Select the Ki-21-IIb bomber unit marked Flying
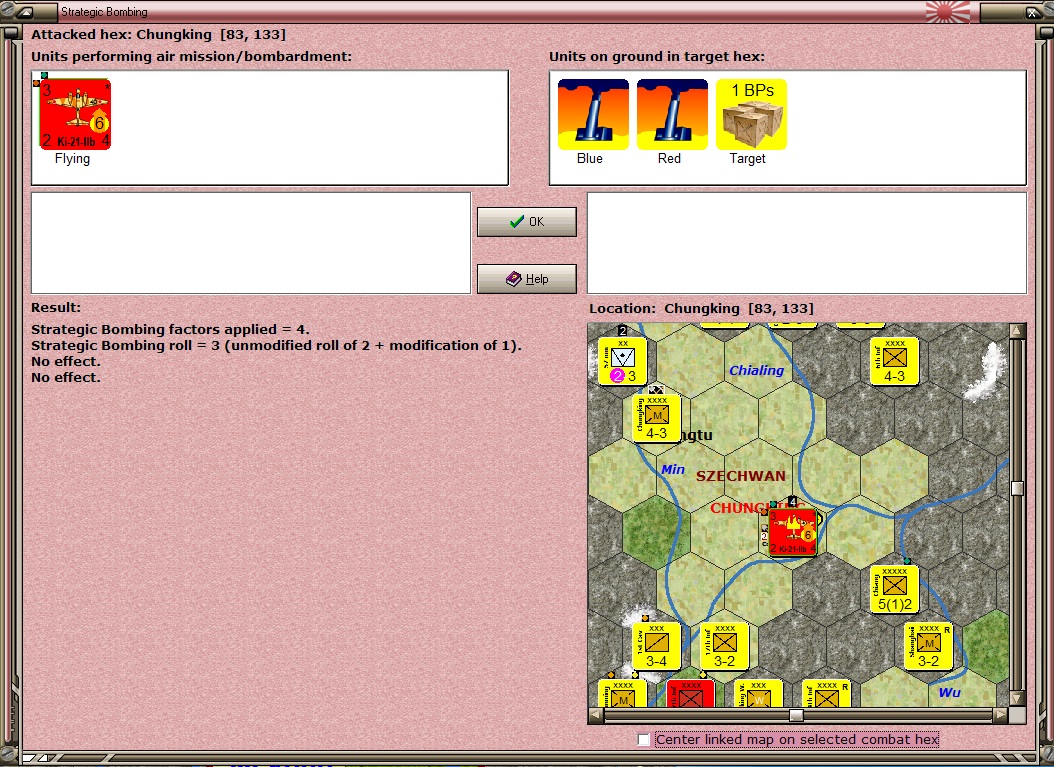The image size is (1054, 767). point(75,114)
